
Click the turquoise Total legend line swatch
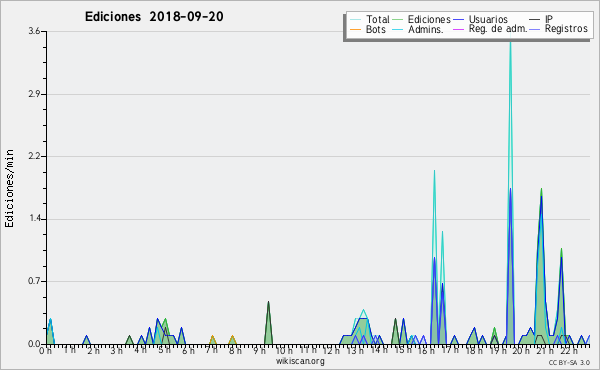tap(355, 20)
